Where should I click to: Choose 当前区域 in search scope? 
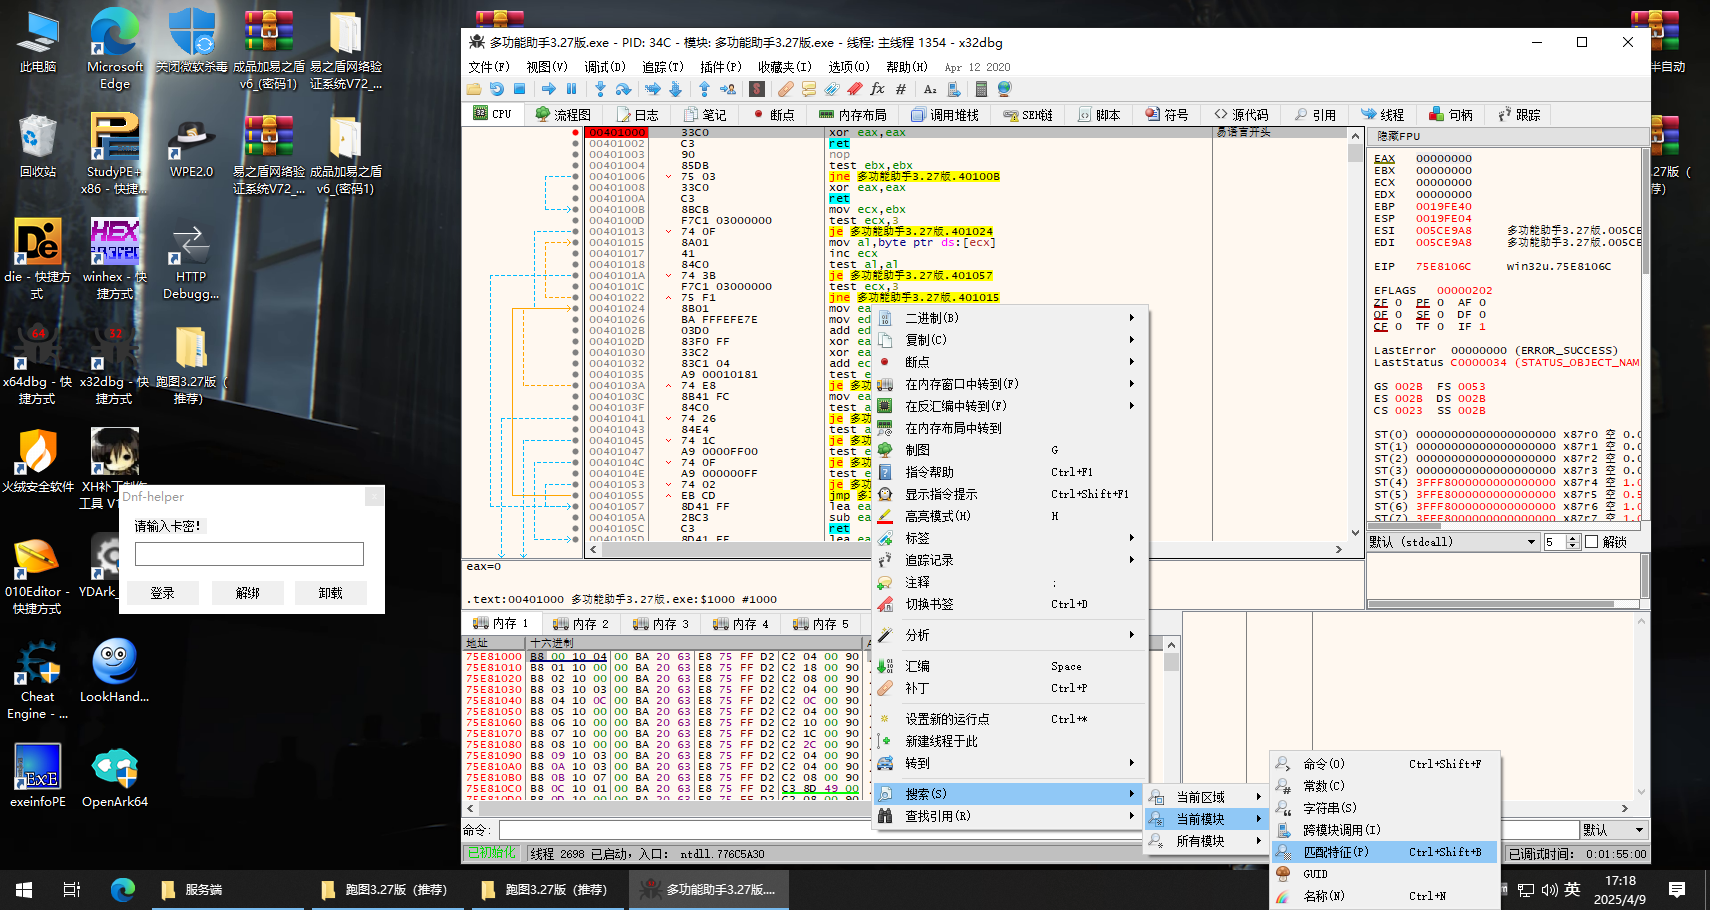1206,797
